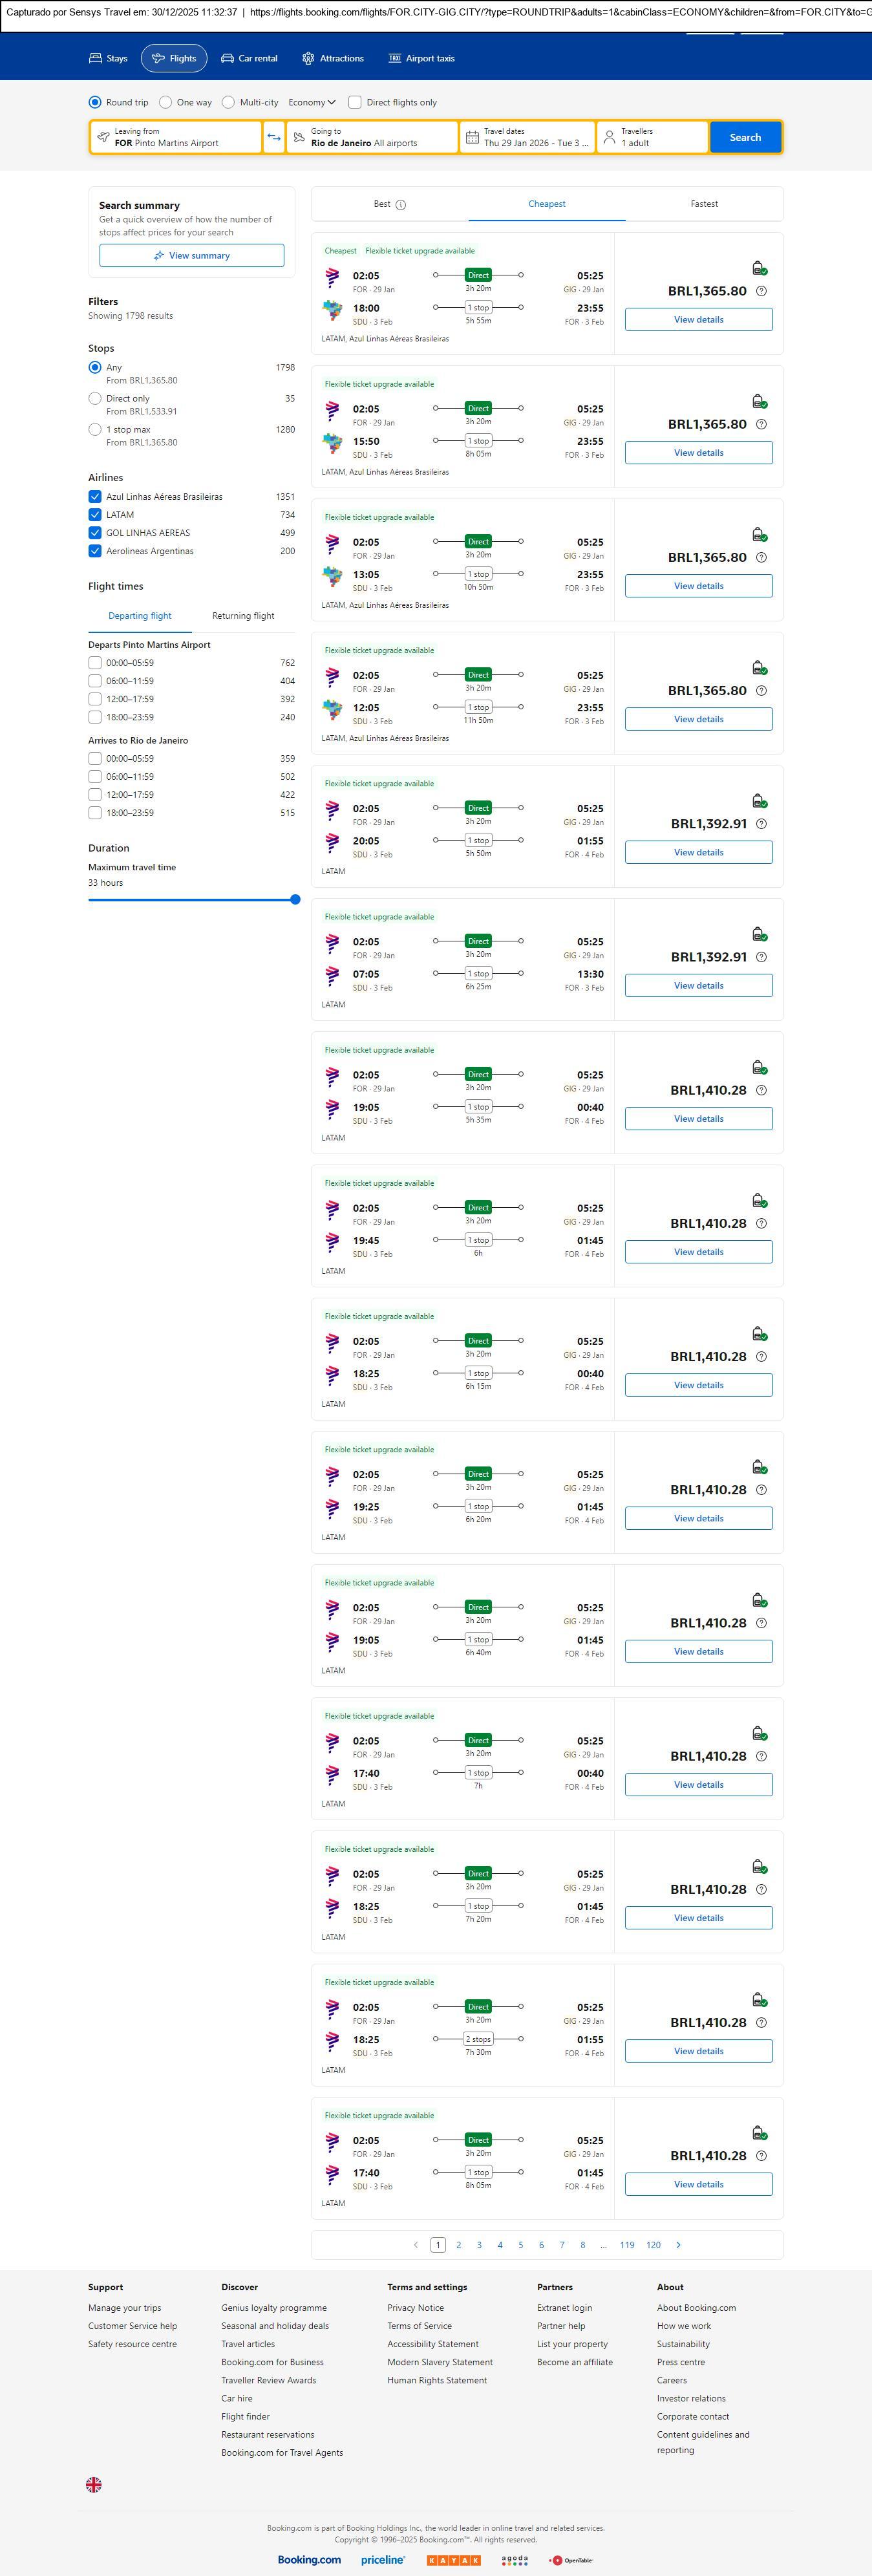The image size is (872, 2576).
Task: Click the next page arrow in pagination
Action: point(678,2245)
